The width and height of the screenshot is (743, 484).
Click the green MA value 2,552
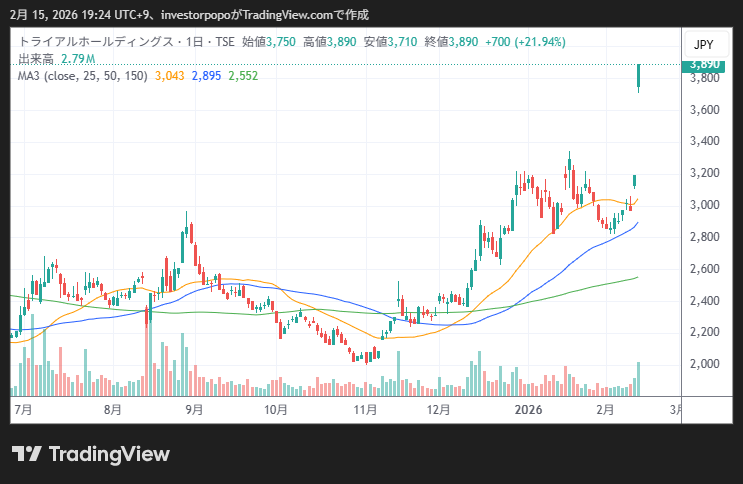pos(243,76)
